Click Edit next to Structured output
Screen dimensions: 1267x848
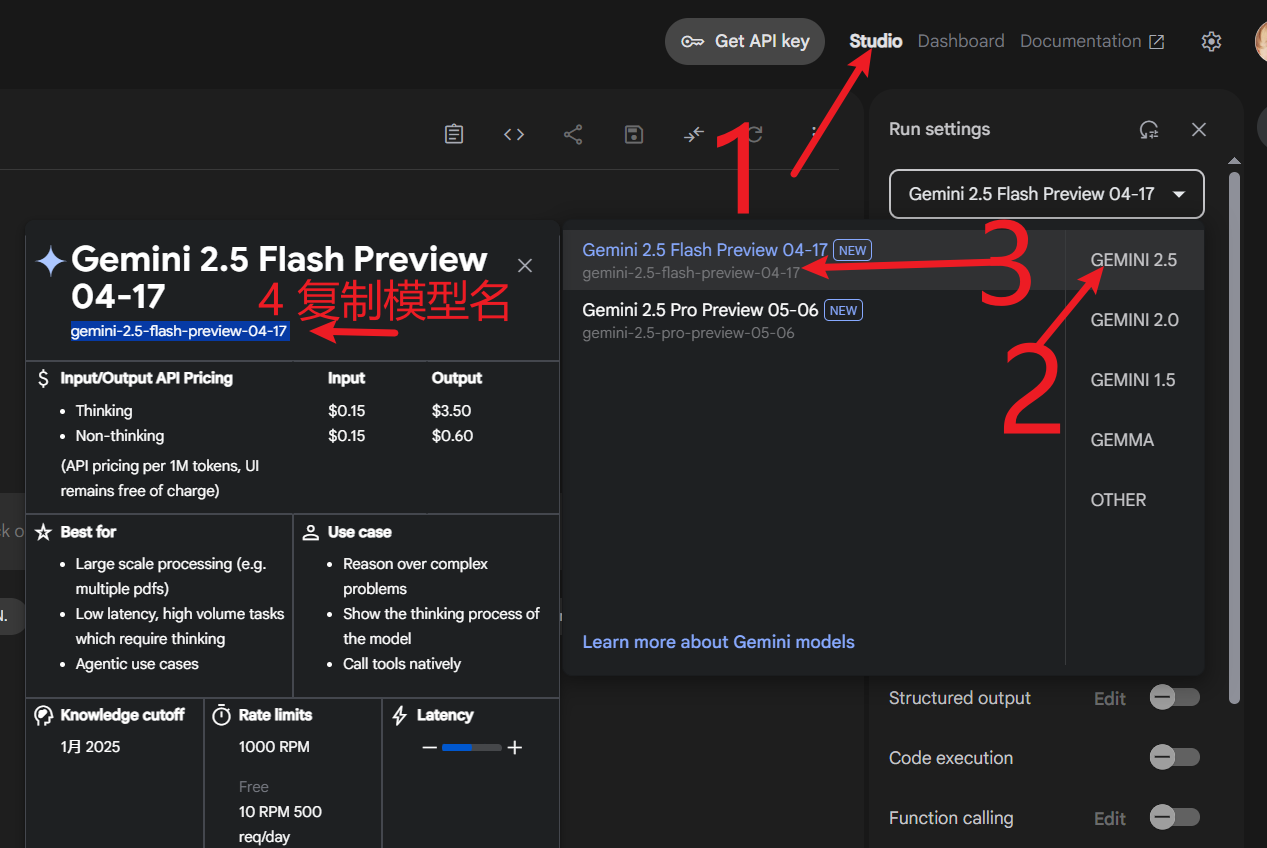tap(1110, 699)
